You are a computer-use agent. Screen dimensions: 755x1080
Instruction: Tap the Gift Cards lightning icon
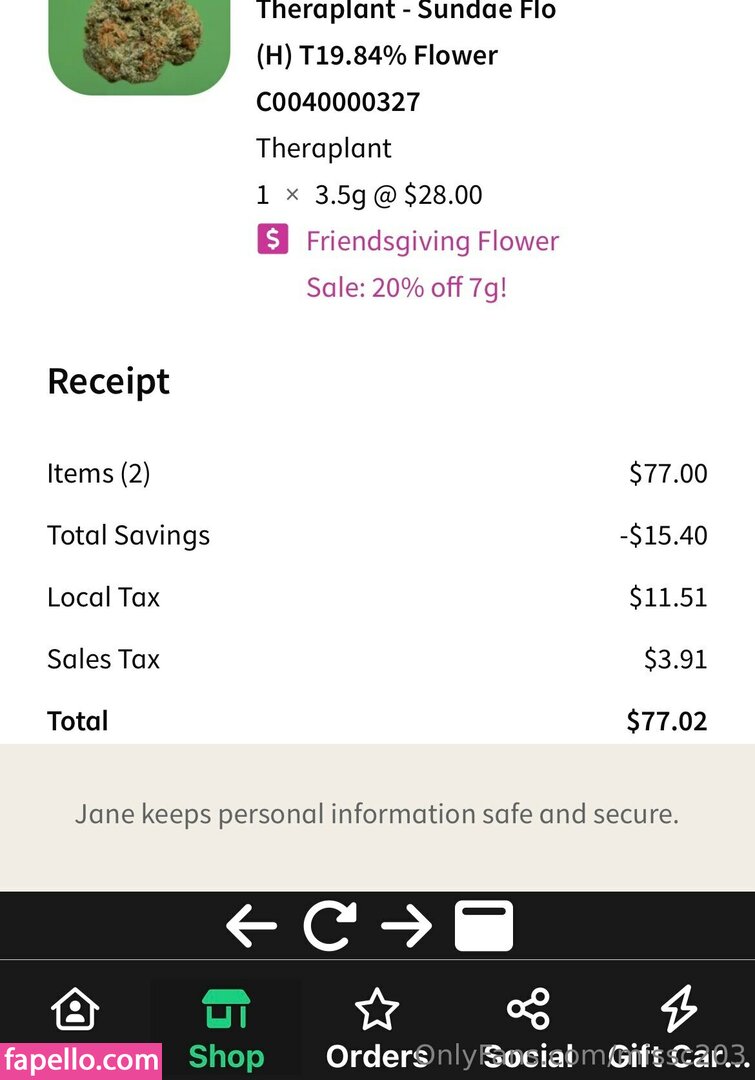[x=679, y=1010]
